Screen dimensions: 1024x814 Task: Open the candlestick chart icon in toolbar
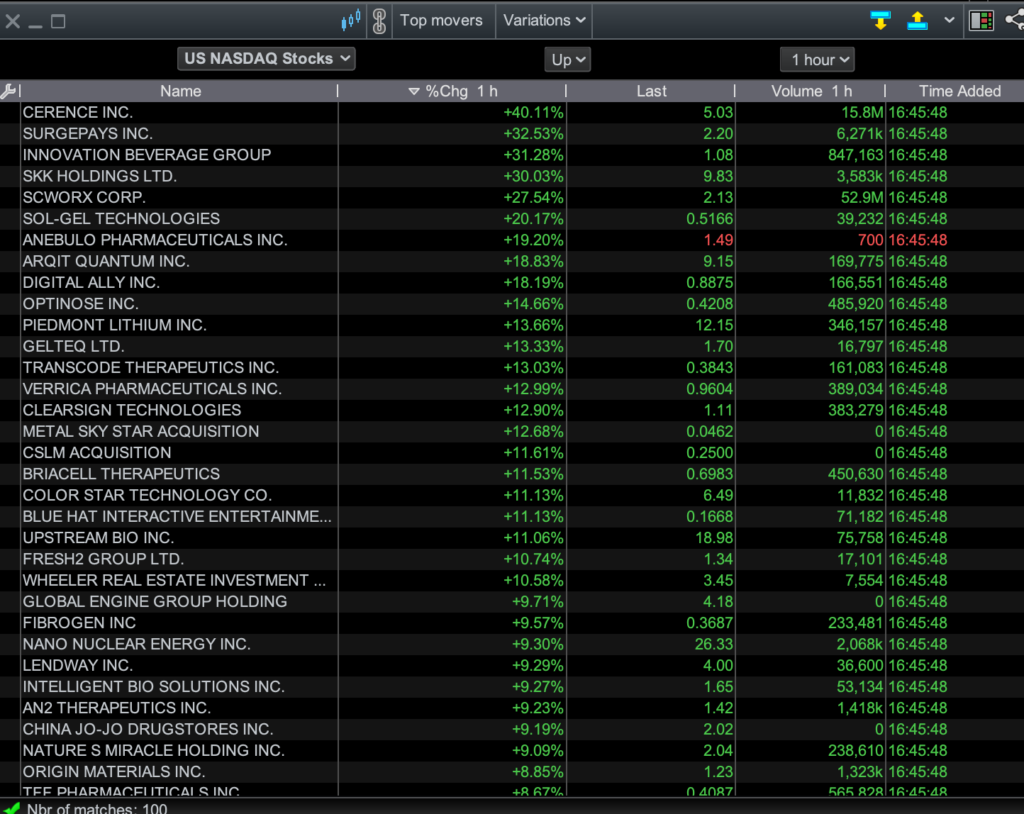click(351, 20)
